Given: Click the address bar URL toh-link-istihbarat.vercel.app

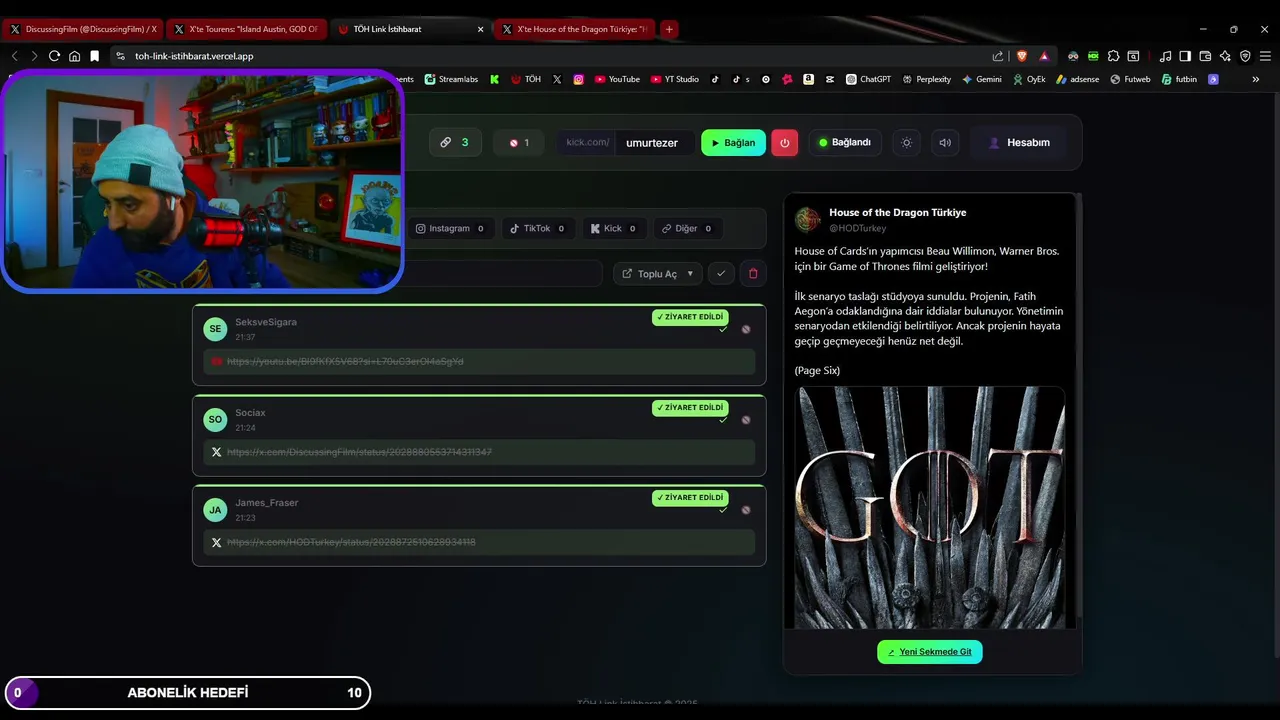Looking at the screenshot, I should coord(194,56).
